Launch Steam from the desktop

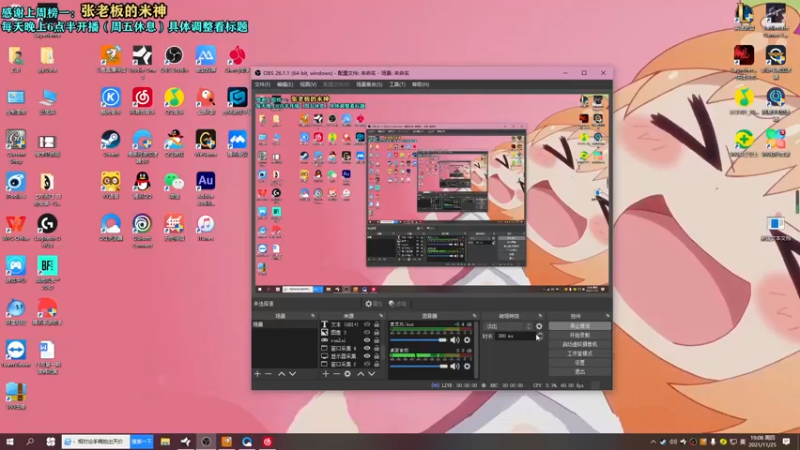tap(111, 143)
